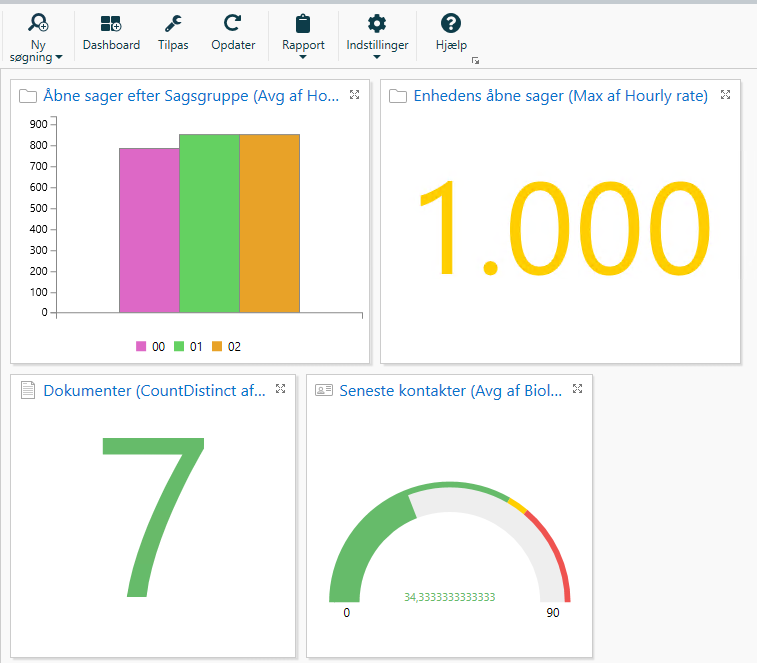Viewport: 757px width, 663px height.
Task: Open Dokumenter (CountDistinct af...) title link
Action: pos(154,390)
